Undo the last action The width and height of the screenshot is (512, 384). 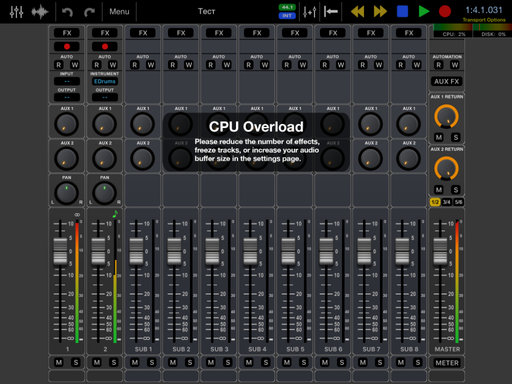tap(67, 12)
